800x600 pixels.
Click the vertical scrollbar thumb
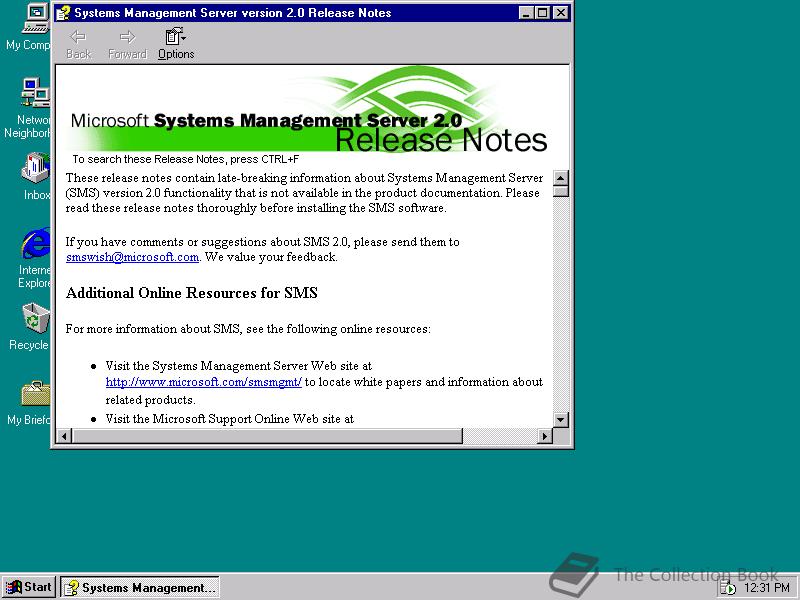click(x=561, y=191)
